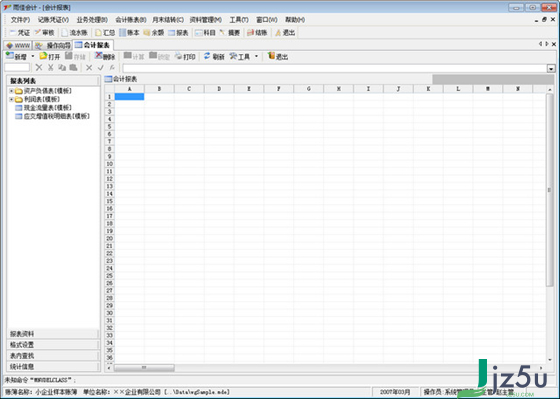The image size is (560, 399).
Task: Open the dropdown arrow next to 新增
Action: [33, 56]
